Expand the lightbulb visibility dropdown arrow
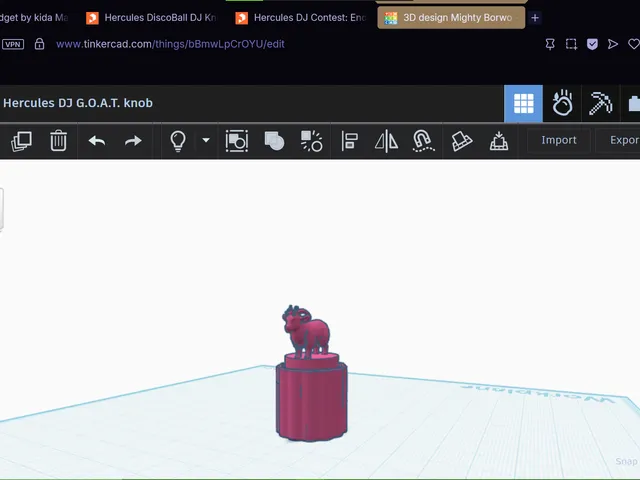640x480 pixels. pos(206,140)
